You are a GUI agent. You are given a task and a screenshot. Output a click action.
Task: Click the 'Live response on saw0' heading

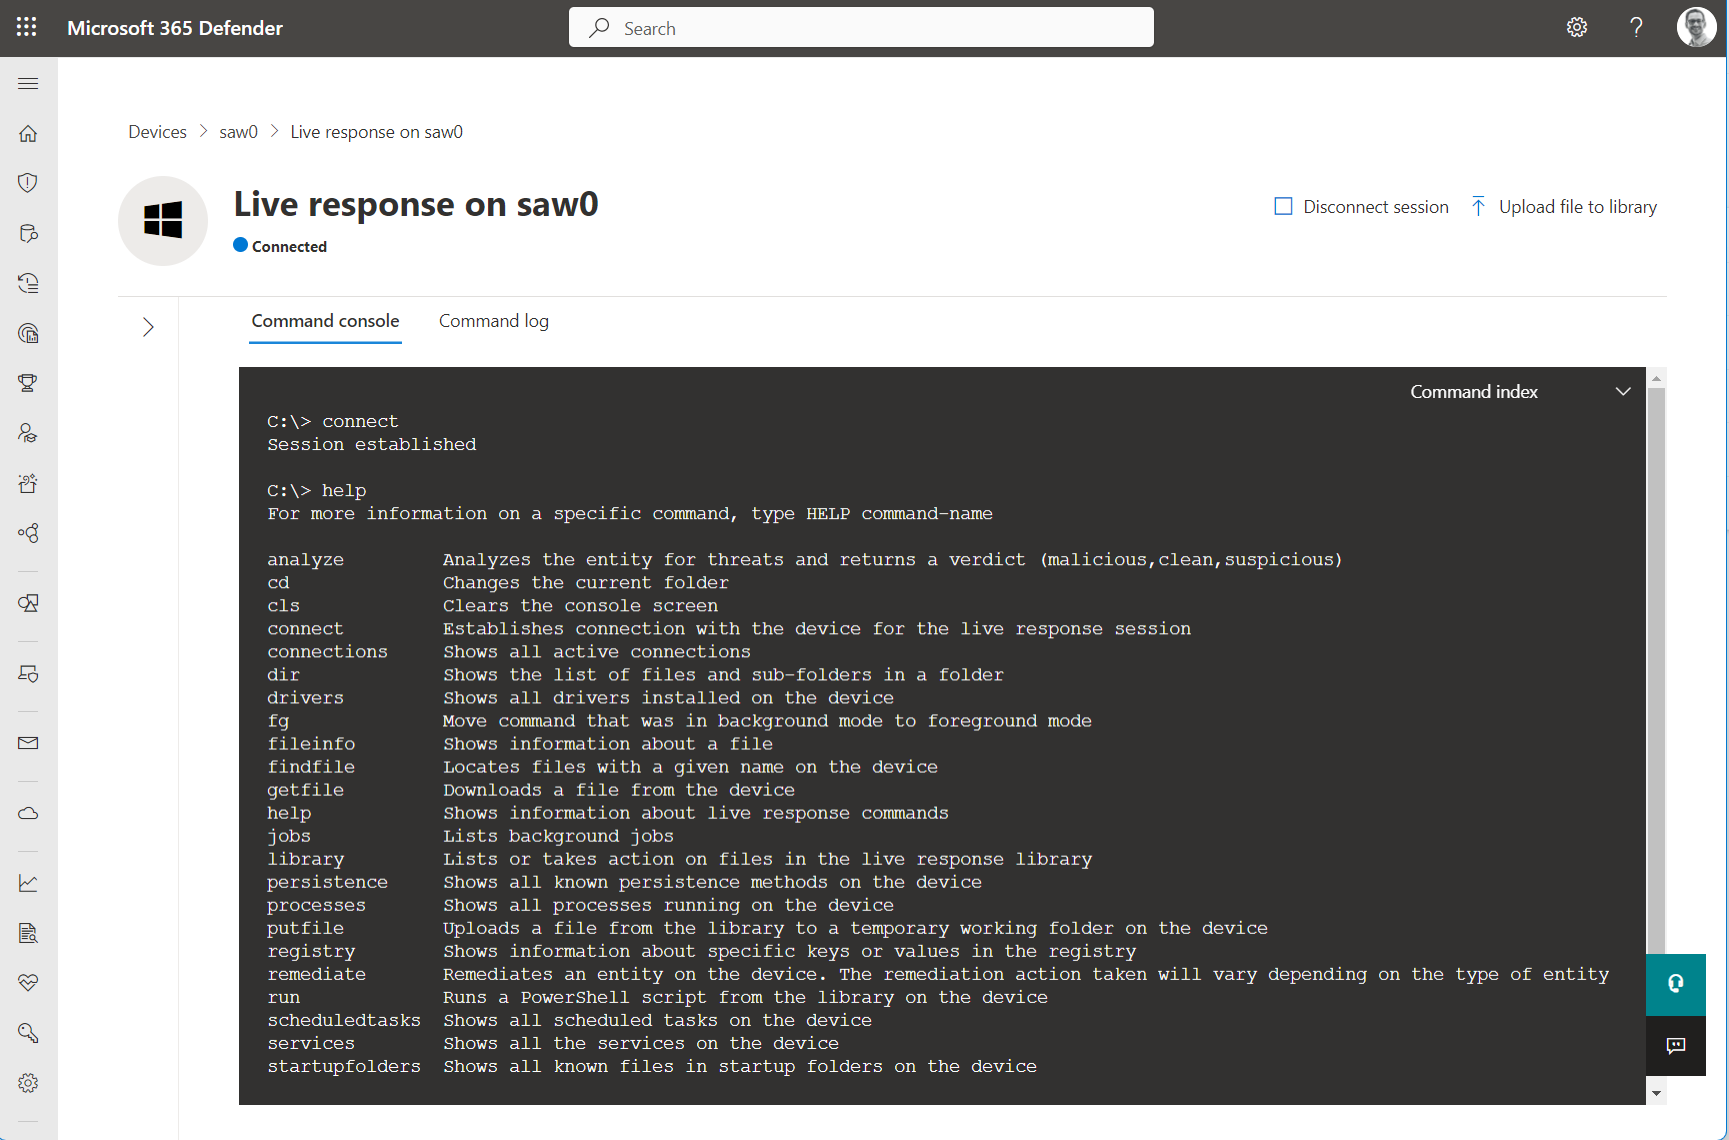416,205
